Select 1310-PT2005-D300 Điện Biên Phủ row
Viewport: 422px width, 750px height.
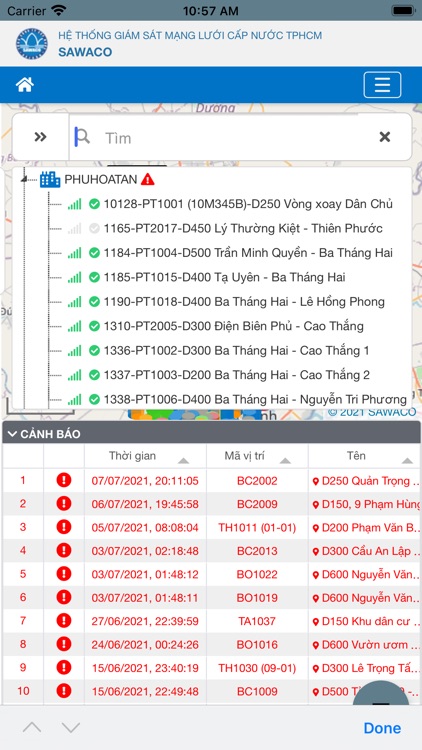(233, 326)
